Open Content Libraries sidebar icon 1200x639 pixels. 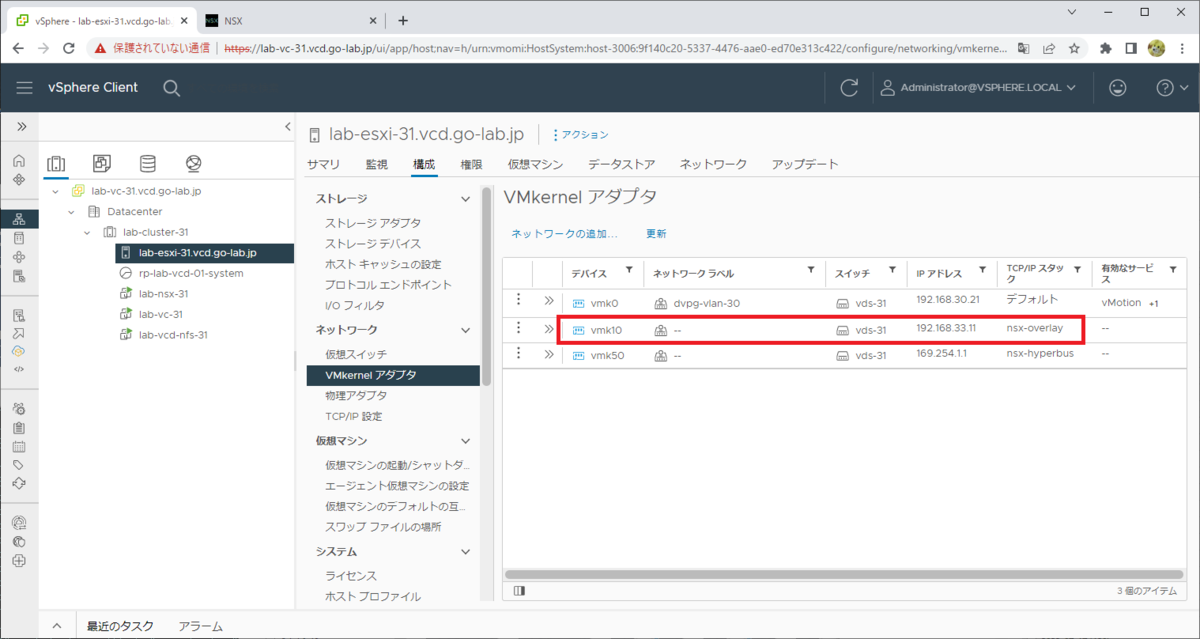click(19, 238)
